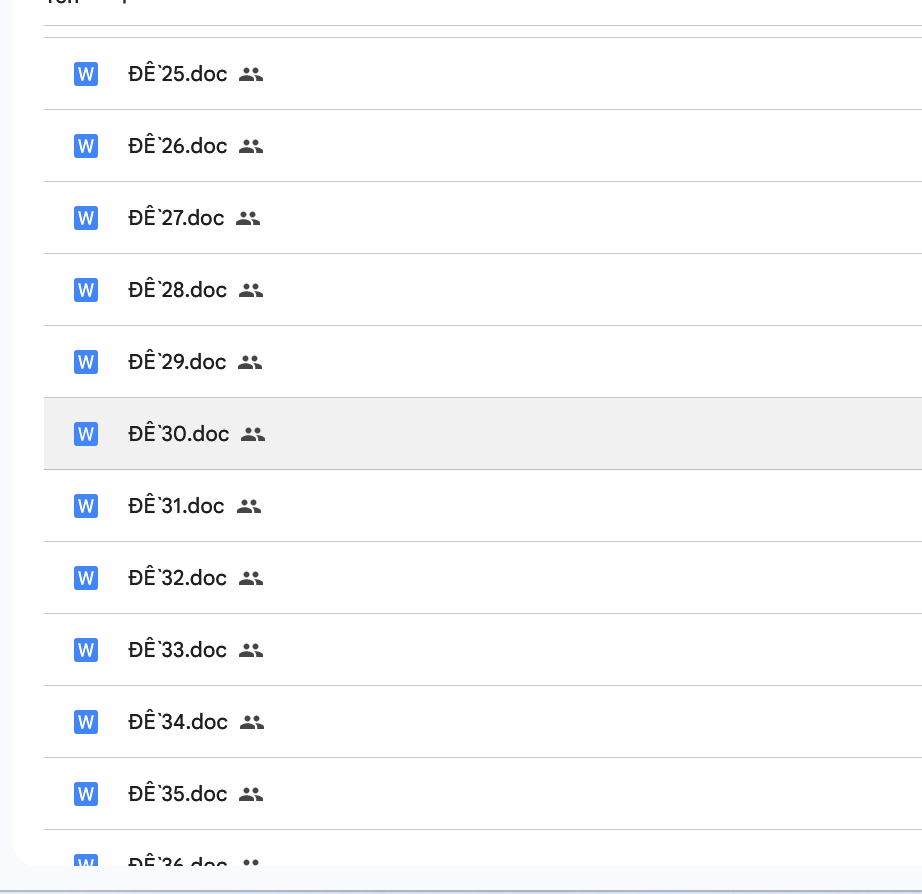Click the Word icon beside ĐỀ 35.doc
This screenshot has height=894, width=922.
pos(86,794)
